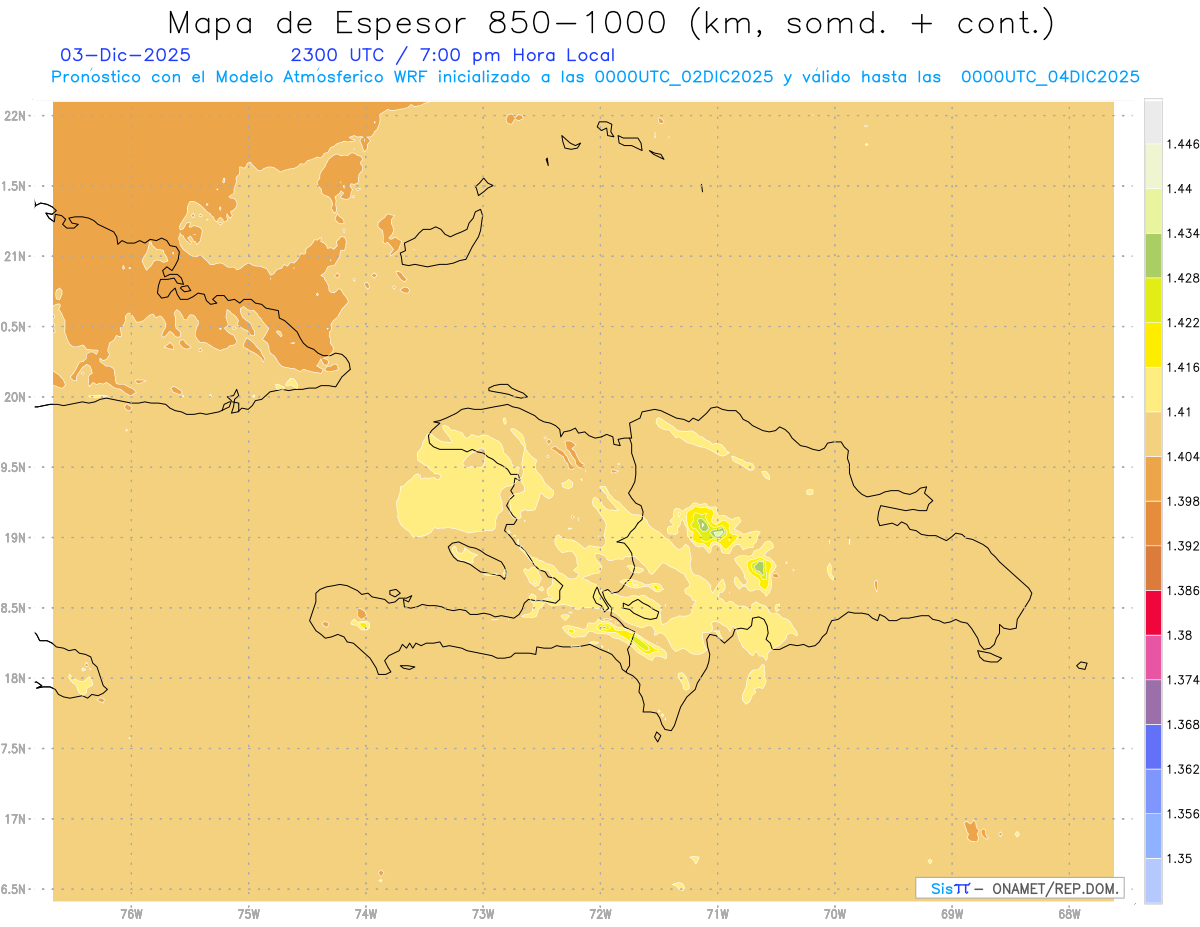
Task: Click the color bar value '1.41'
Action: click(x=1180, y=412)
